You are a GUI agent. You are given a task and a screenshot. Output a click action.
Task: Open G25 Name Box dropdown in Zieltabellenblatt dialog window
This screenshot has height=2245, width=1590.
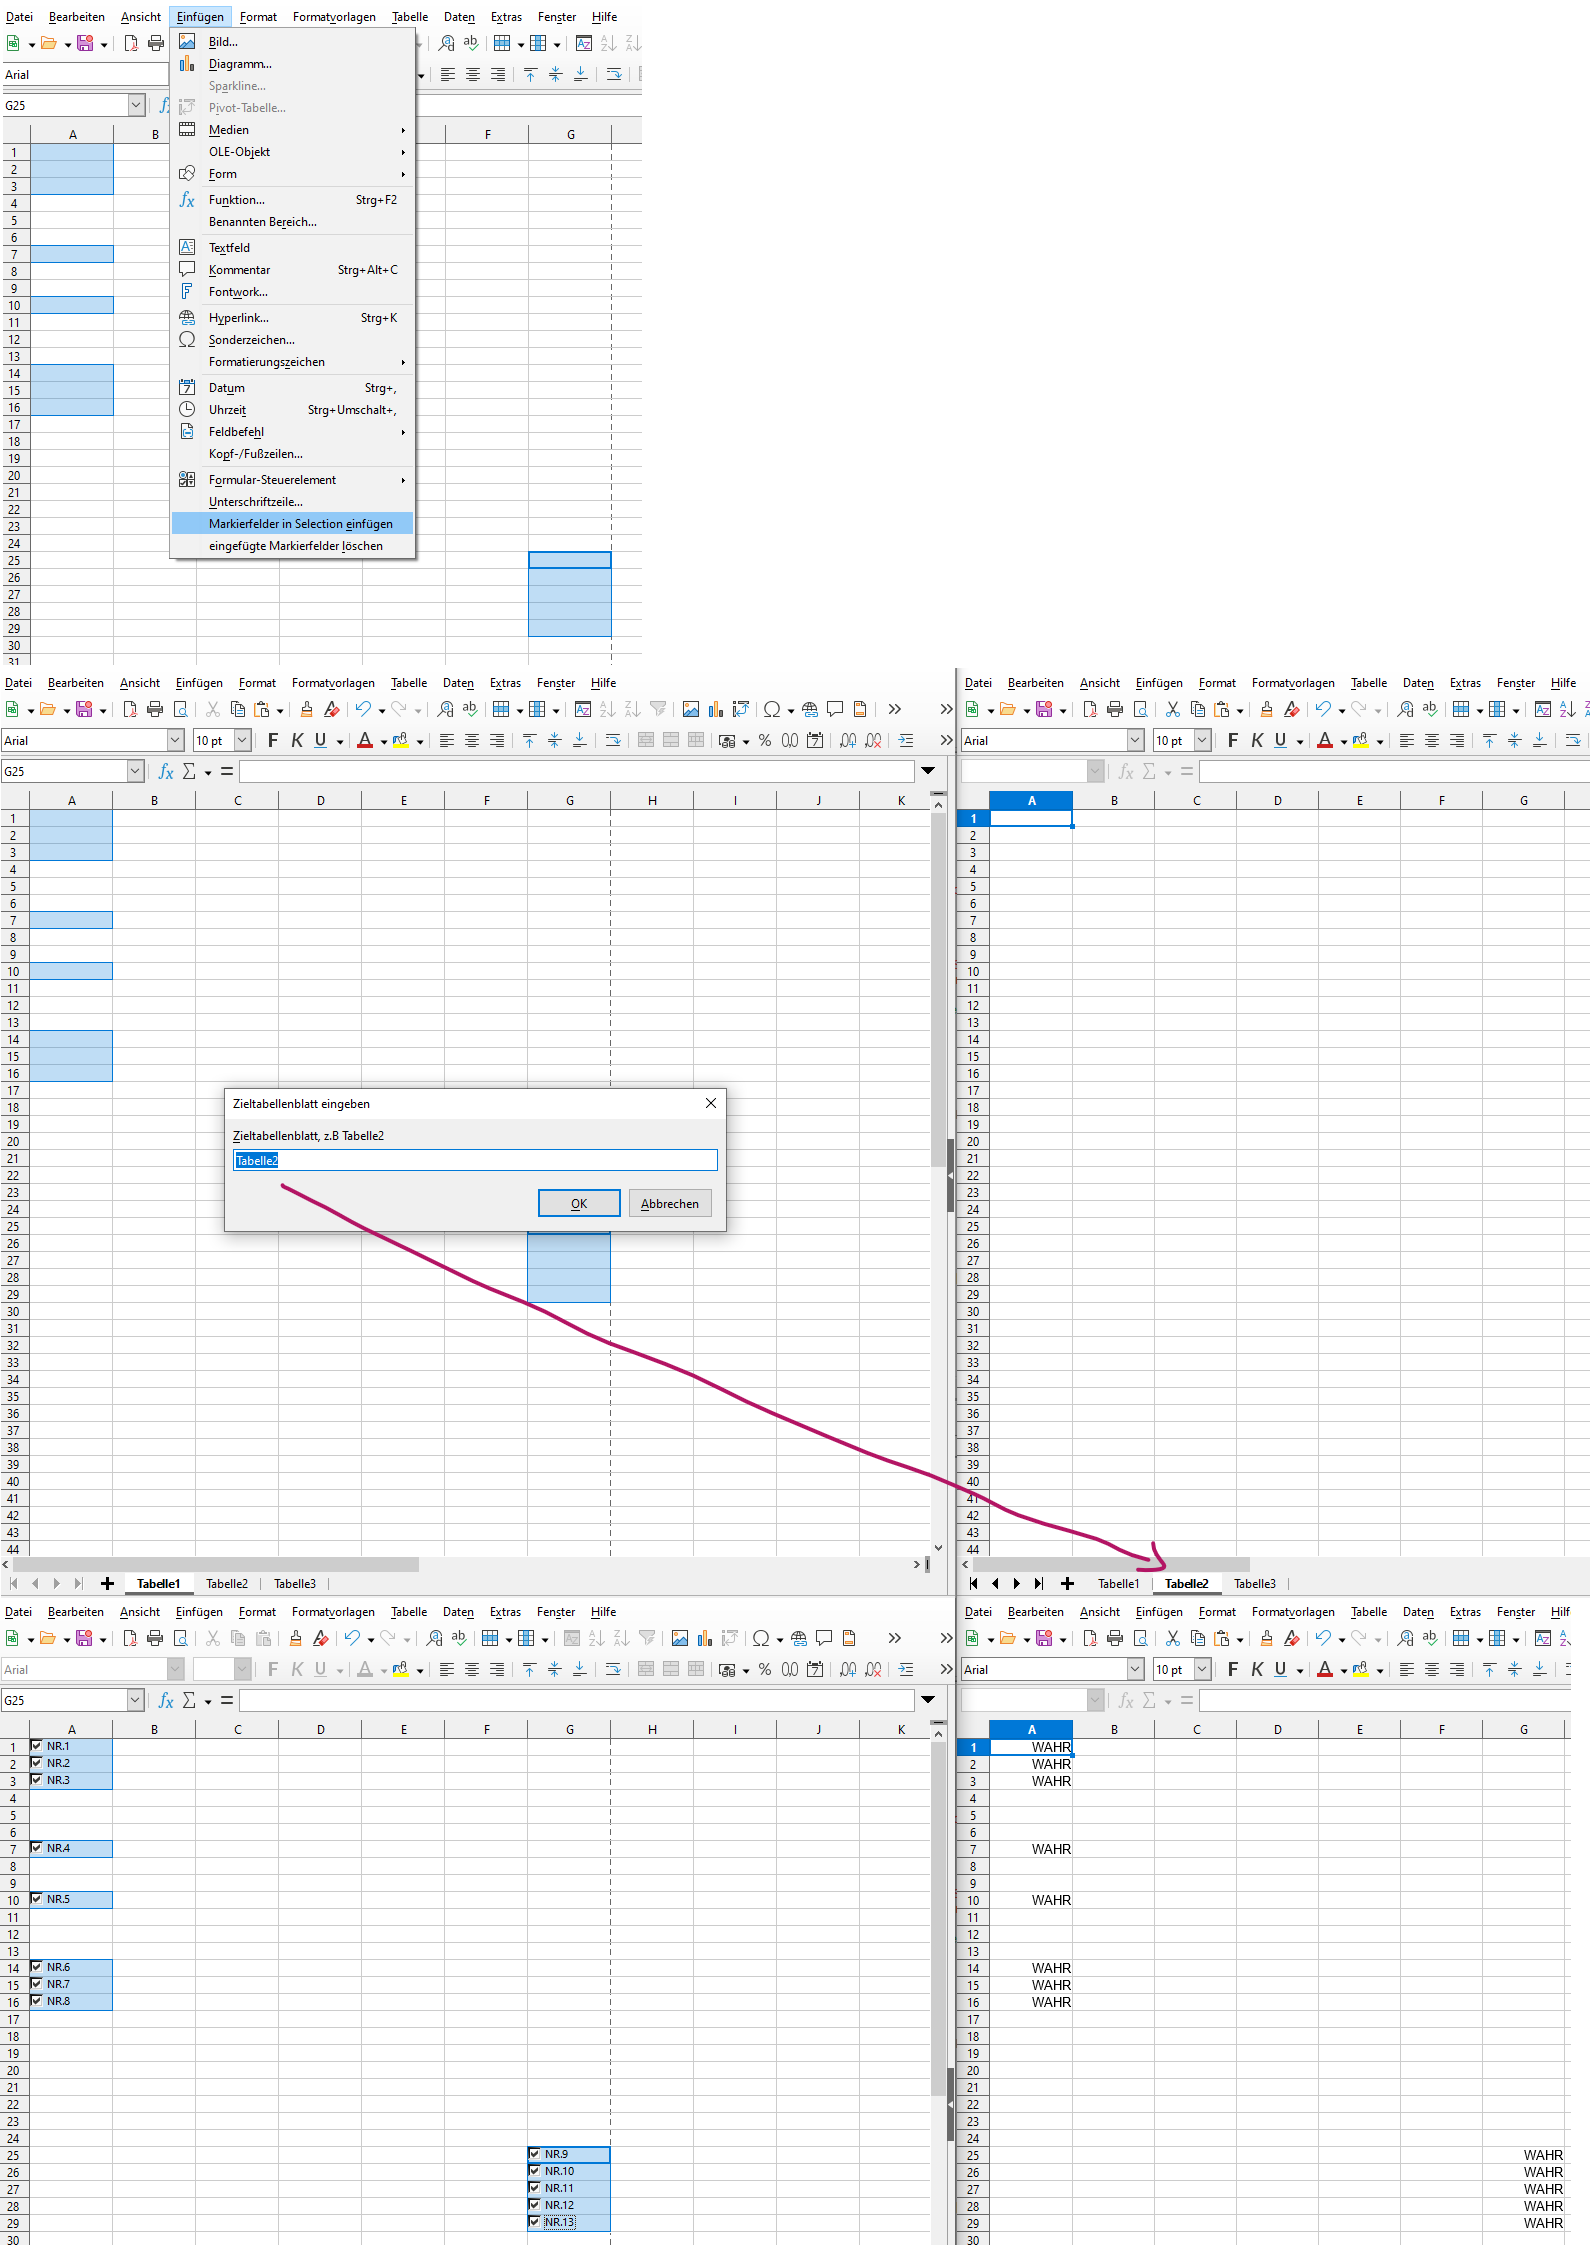(136, 771)
